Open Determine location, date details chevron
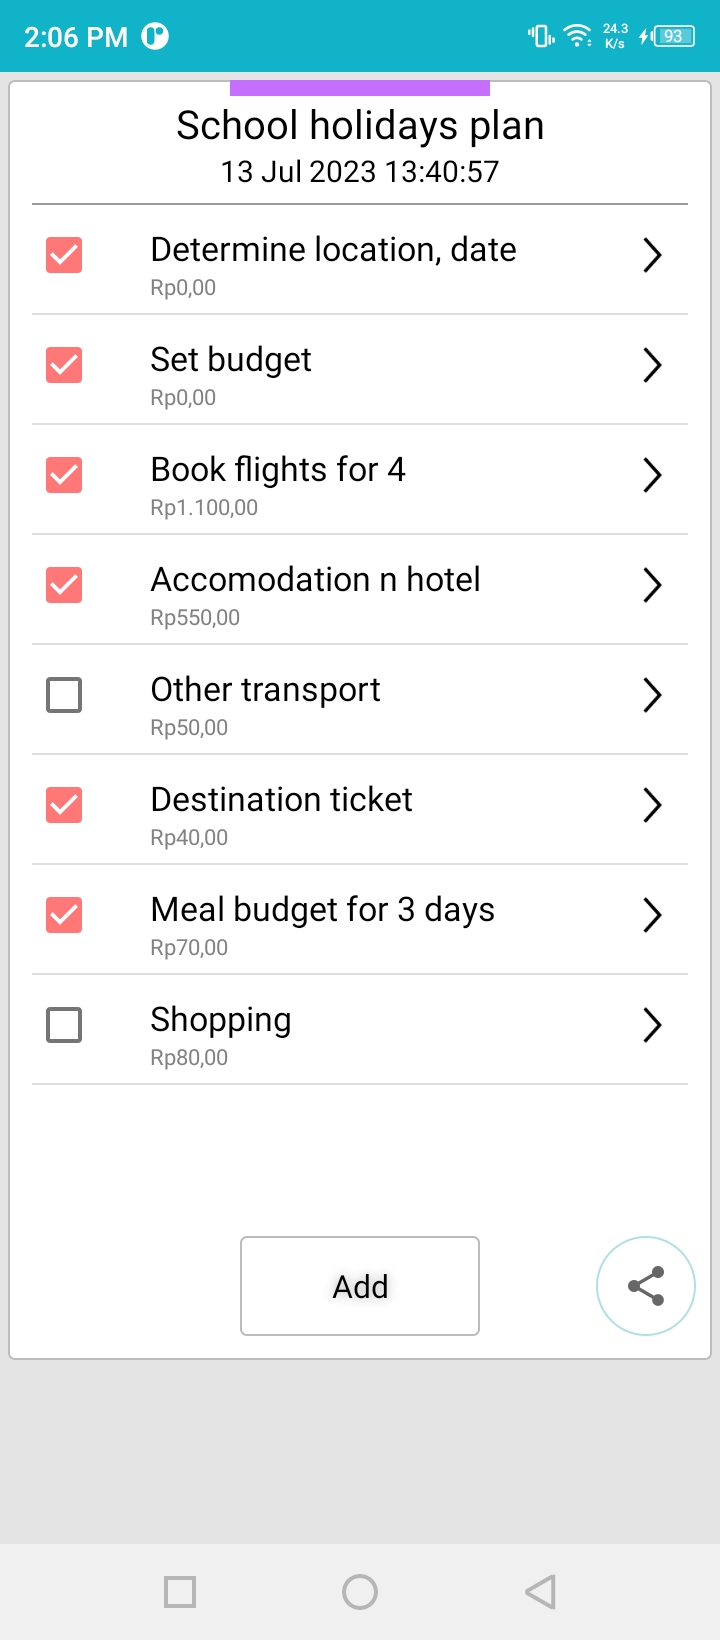720x1640 pixels. click(x=652, y=255)
